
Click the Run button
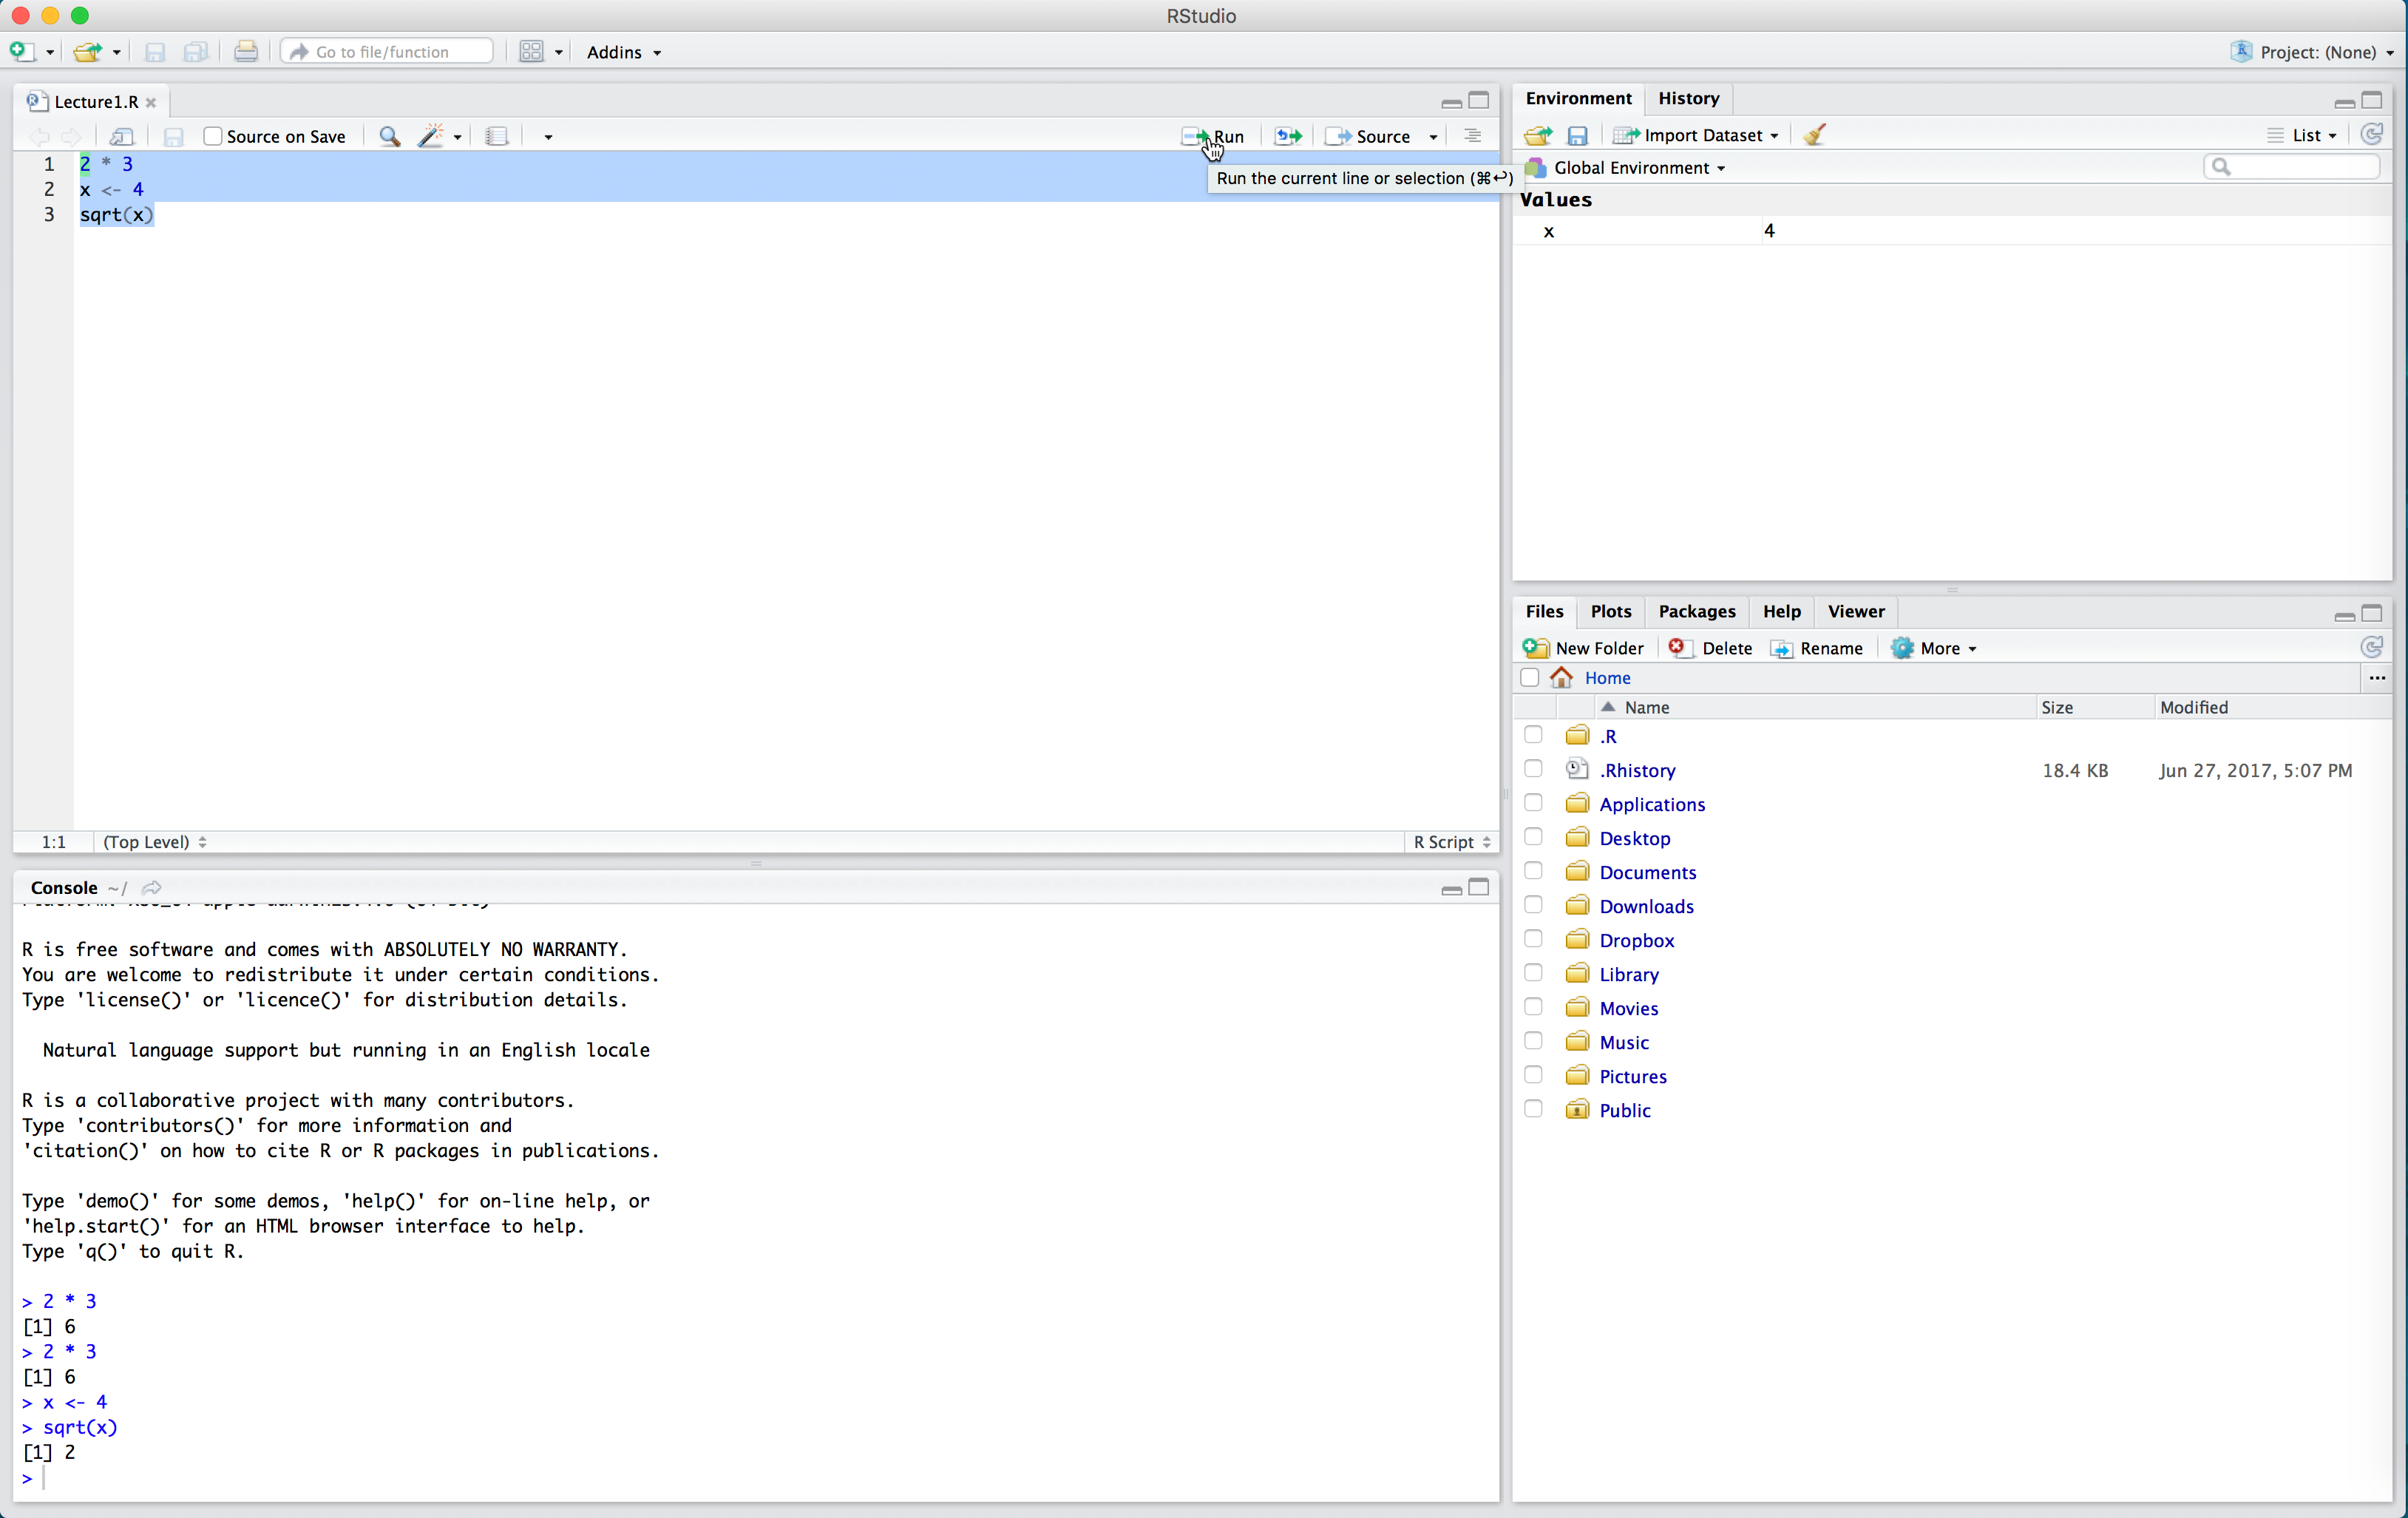tap(1213, 136)
